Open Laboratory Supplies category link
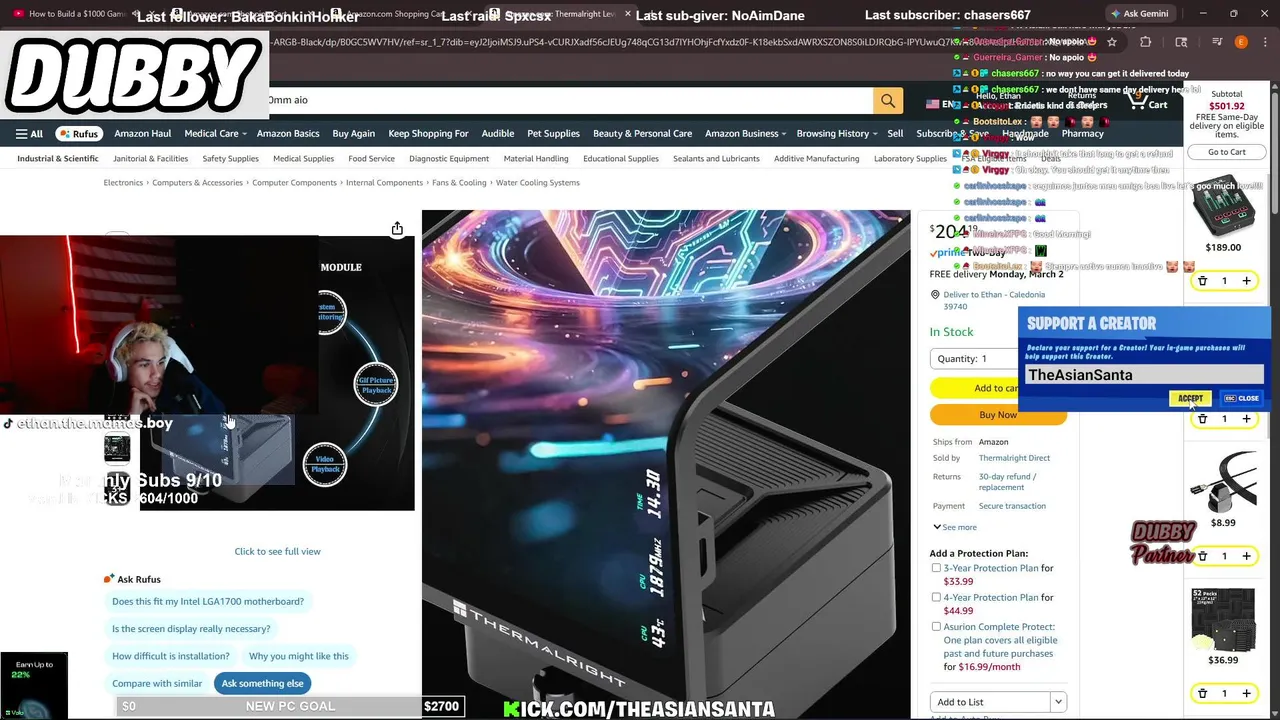The image size is (1280, 720). click(910, 158)
